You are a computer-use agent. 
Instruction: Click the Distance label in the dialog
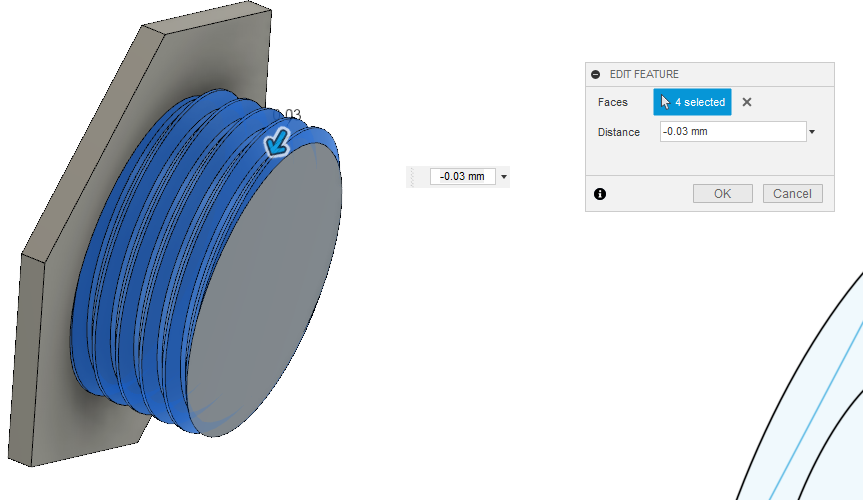tap(618, 132)
